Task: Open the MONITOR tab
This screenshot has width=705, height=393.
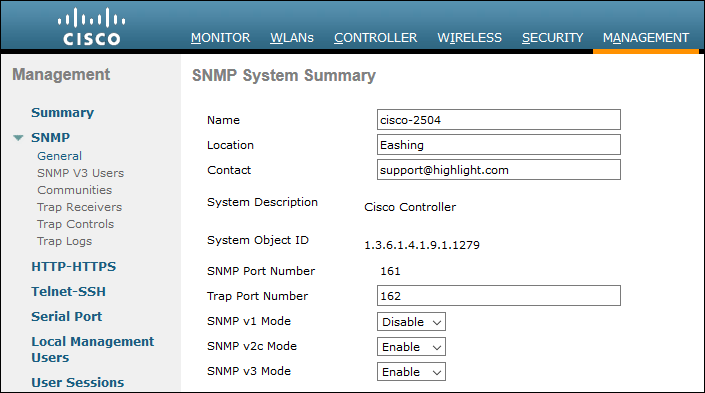Action: pos(220,38)
